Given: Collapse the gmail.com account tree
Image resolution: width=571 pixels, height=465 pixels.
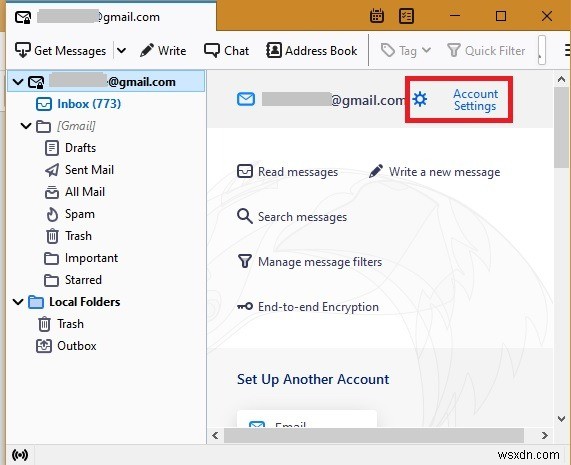Looking at the screenshot, I should pos(18,82).
